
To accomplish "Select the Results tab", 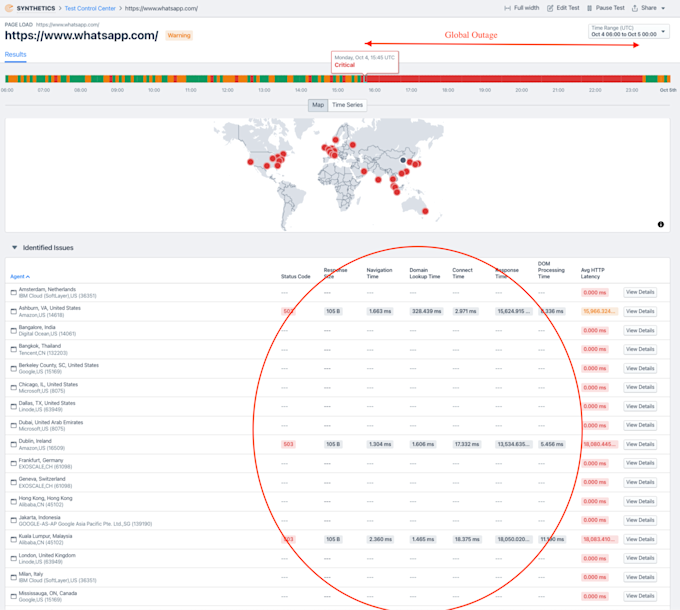I will pyautogui.click(x=16, y=54).
